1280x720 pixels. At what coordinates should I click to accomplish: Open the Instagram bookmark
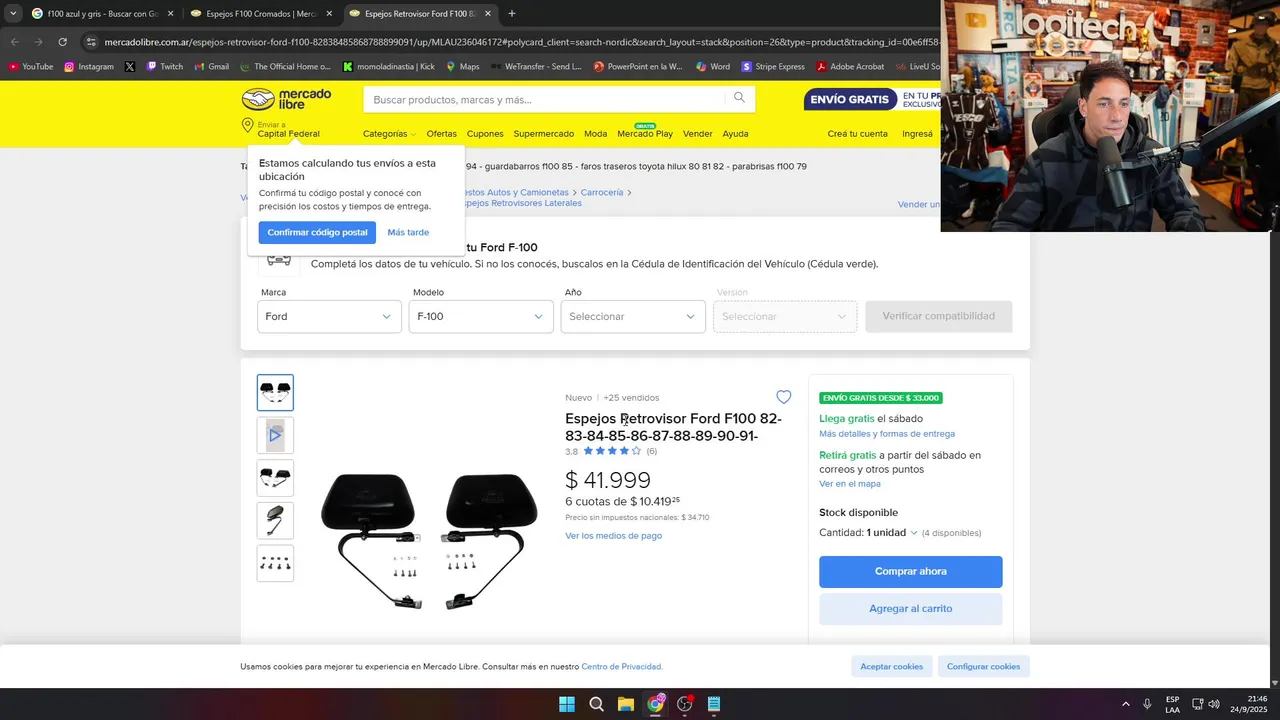tap(89, 67)
